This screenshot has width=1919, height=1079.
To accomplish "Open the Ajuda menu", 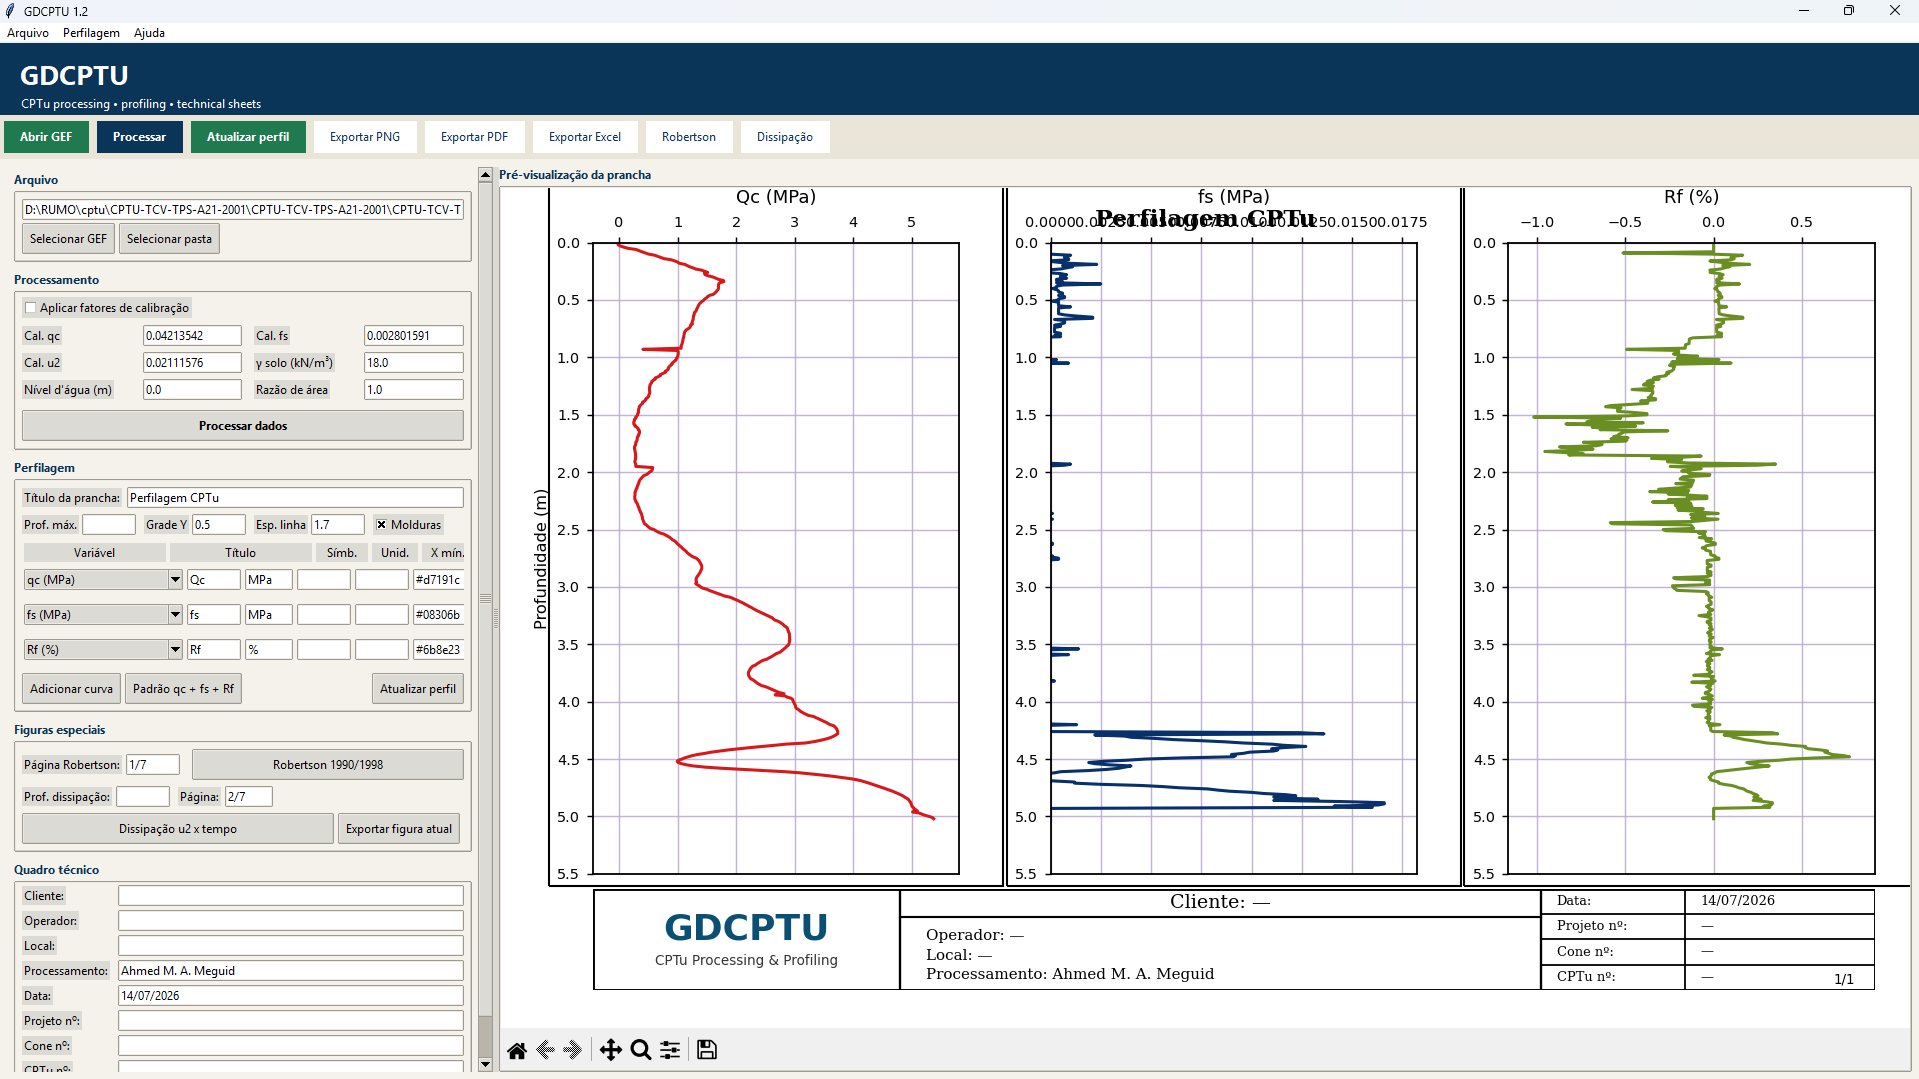I will click(x=149, y=33).
